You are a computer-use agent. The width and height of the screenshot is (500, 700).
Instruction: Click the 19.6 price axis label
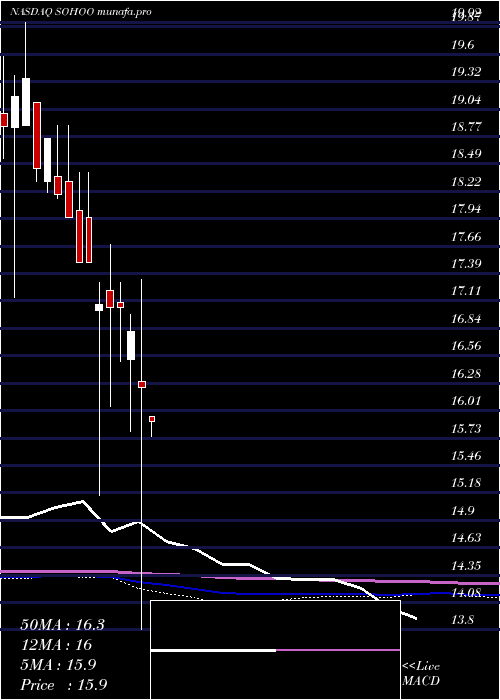(x=463, y=45)
